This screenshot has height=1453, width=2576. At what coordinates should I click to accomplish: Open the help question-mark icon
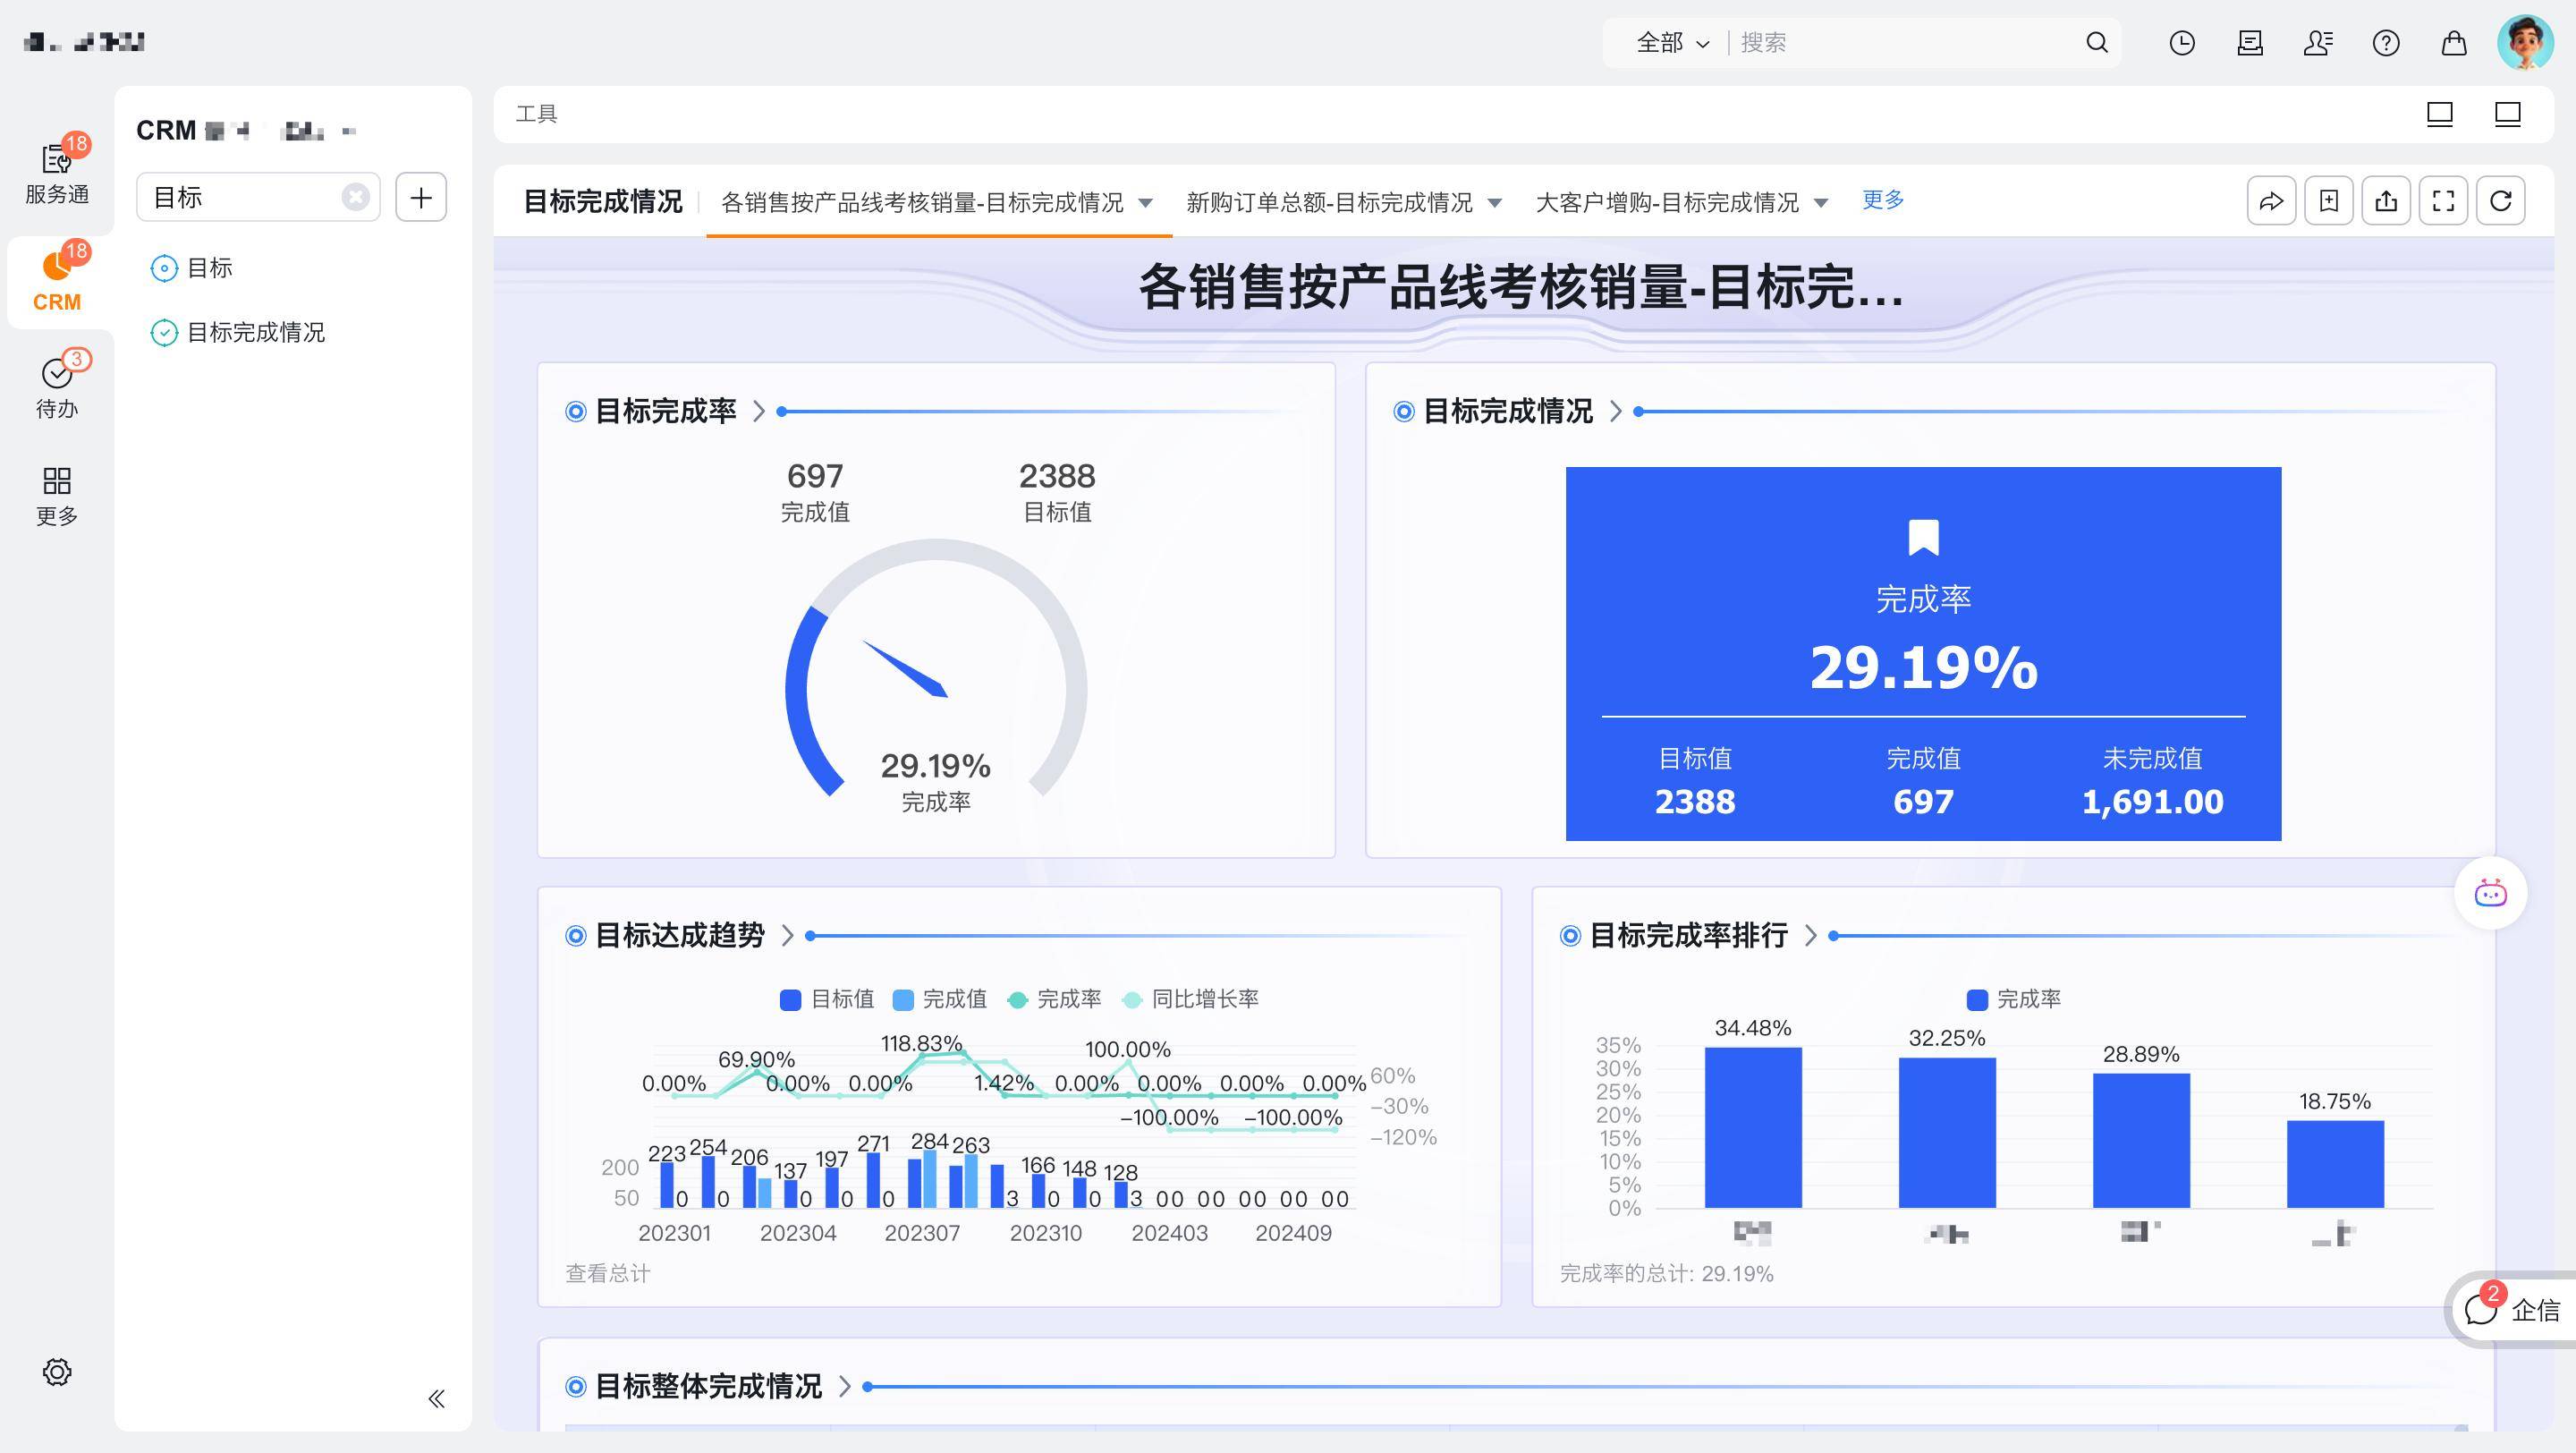pos(2386,43)
